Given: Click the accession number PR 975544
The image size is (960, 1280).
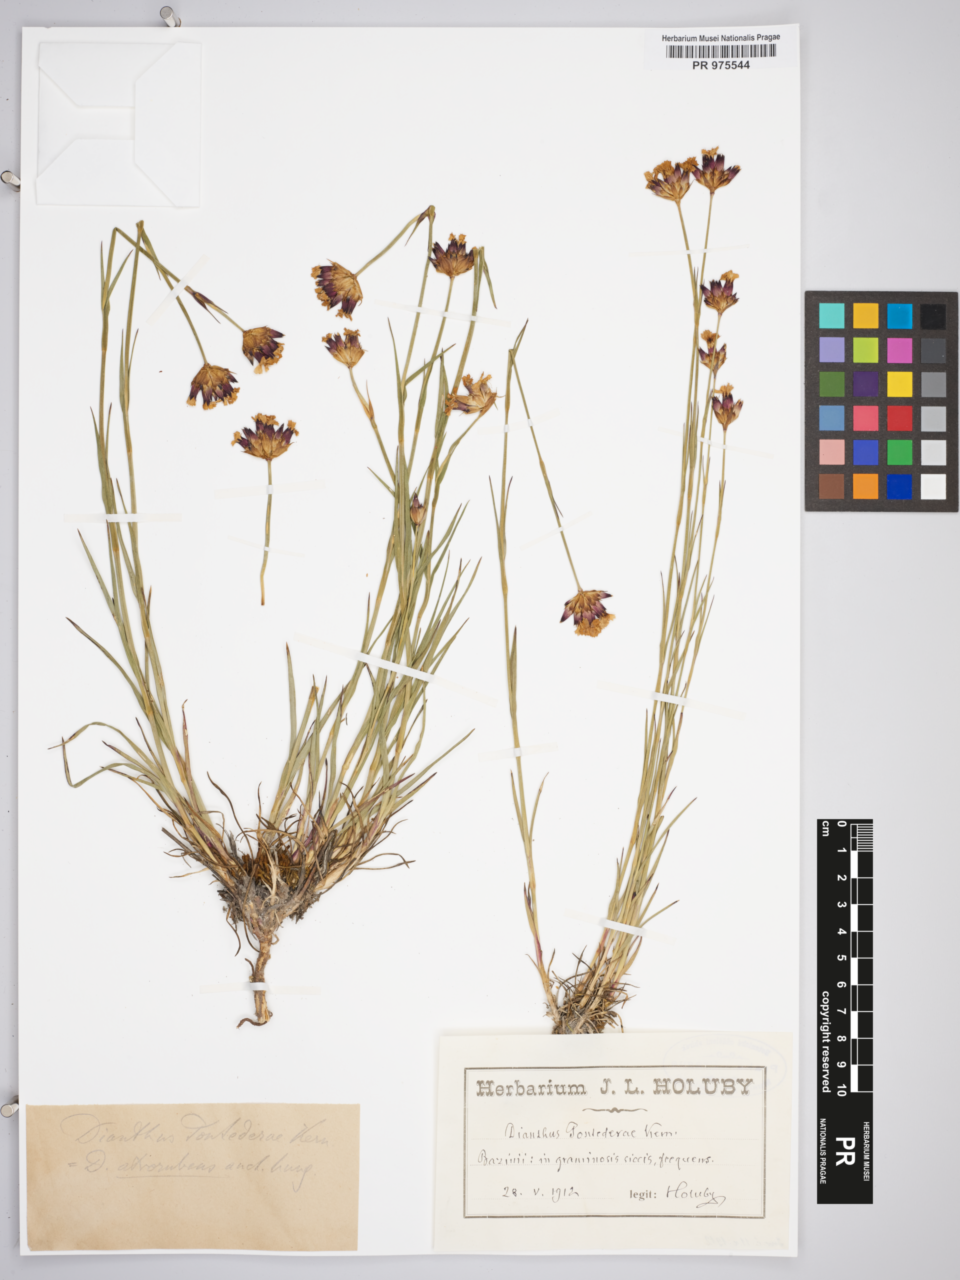Looking at the screenshot, I should (720, 65).
